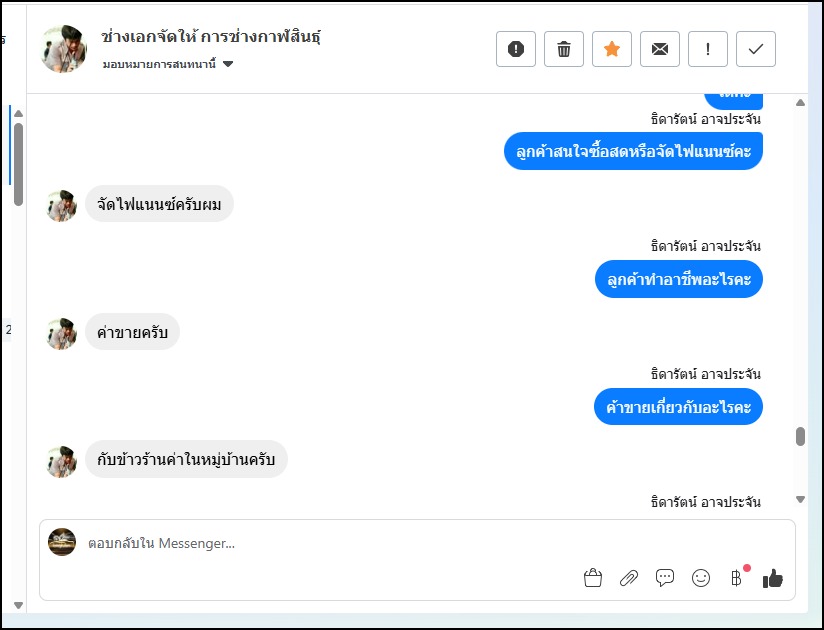Click the Baht payment request icon
The image size is (824, 630).
(x=737, y=578)
